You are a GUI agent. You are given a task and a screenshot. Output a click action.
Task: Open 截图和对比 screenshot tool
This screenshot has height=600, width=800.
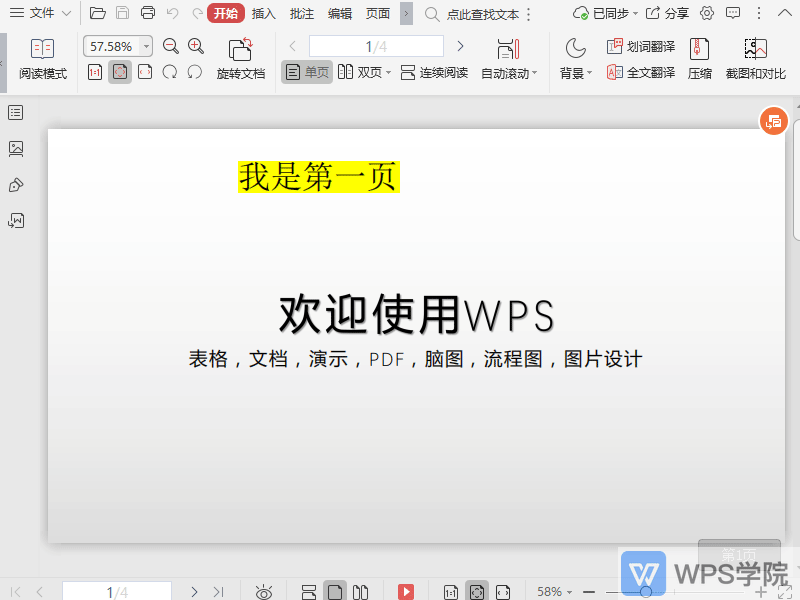pos(755,58)
